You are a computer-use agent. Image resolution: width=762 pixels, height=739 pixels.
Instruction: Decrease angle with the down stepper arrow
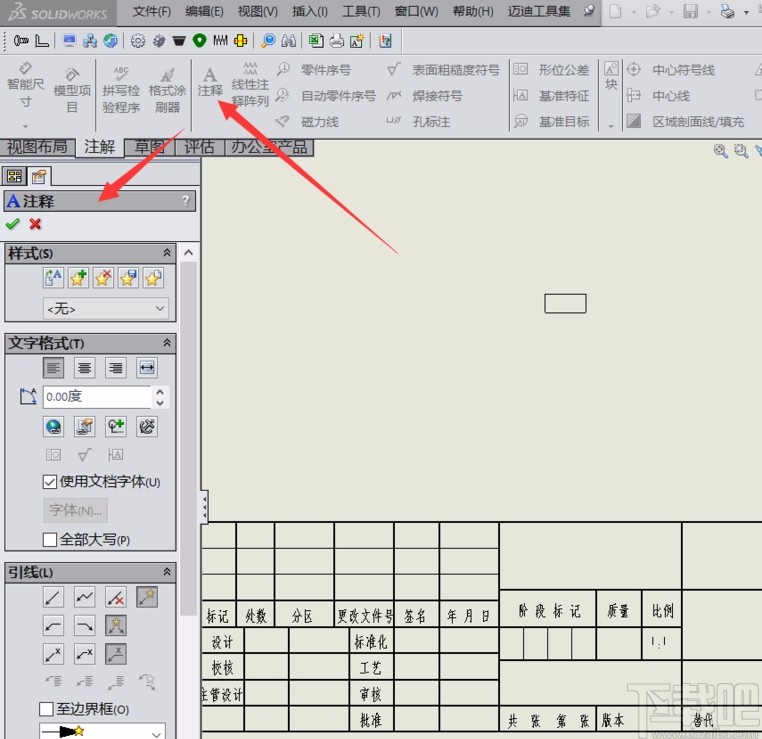click(160, 403)
